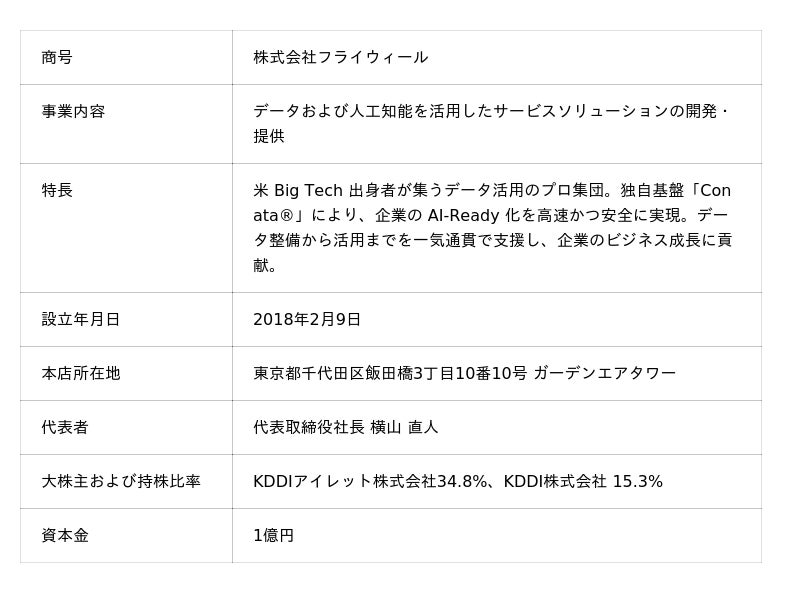Click the 本店所在地 label cell
This screenshot has width=800, height=593.
point(81,373)
